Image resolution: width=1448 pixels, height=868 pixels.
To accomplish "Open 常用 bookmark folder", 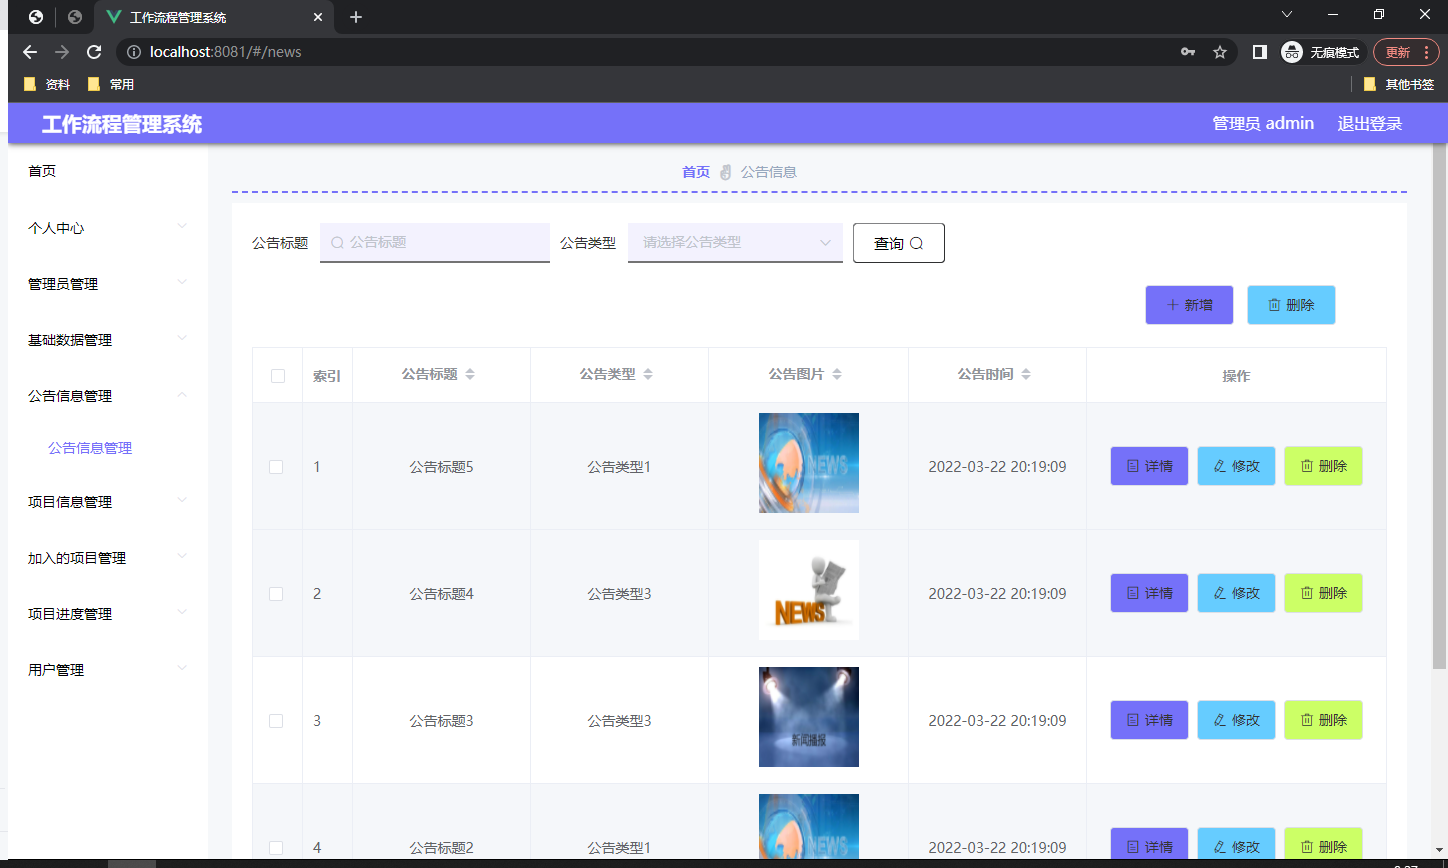I will (111, 84).
